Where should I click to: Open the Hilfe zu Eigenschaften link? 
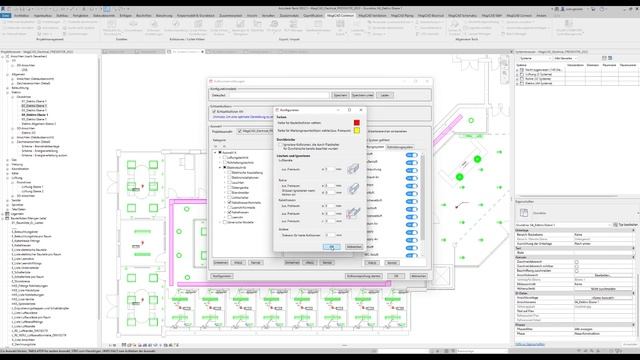click(530, 344)
